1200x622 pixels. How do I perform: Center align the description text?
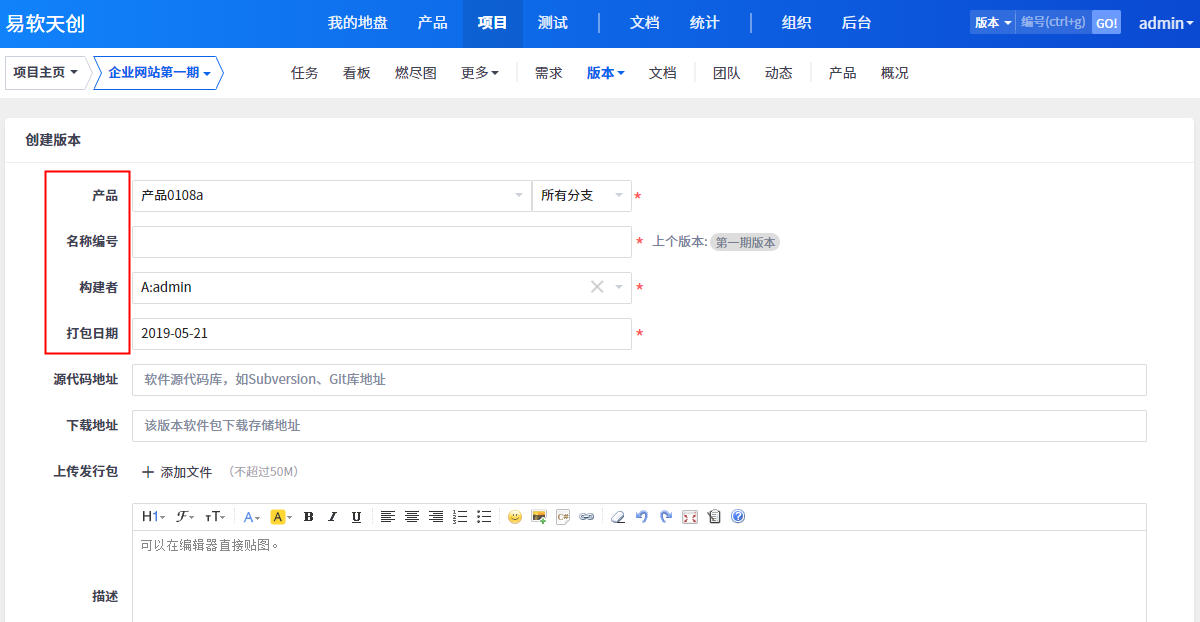click(412, 517)
